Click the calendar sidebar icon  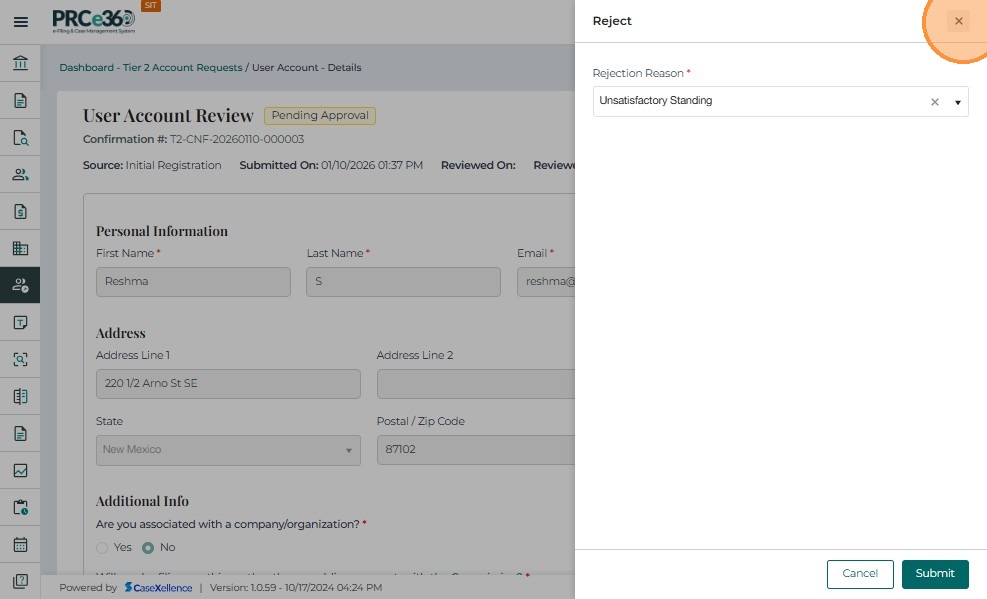20,545
